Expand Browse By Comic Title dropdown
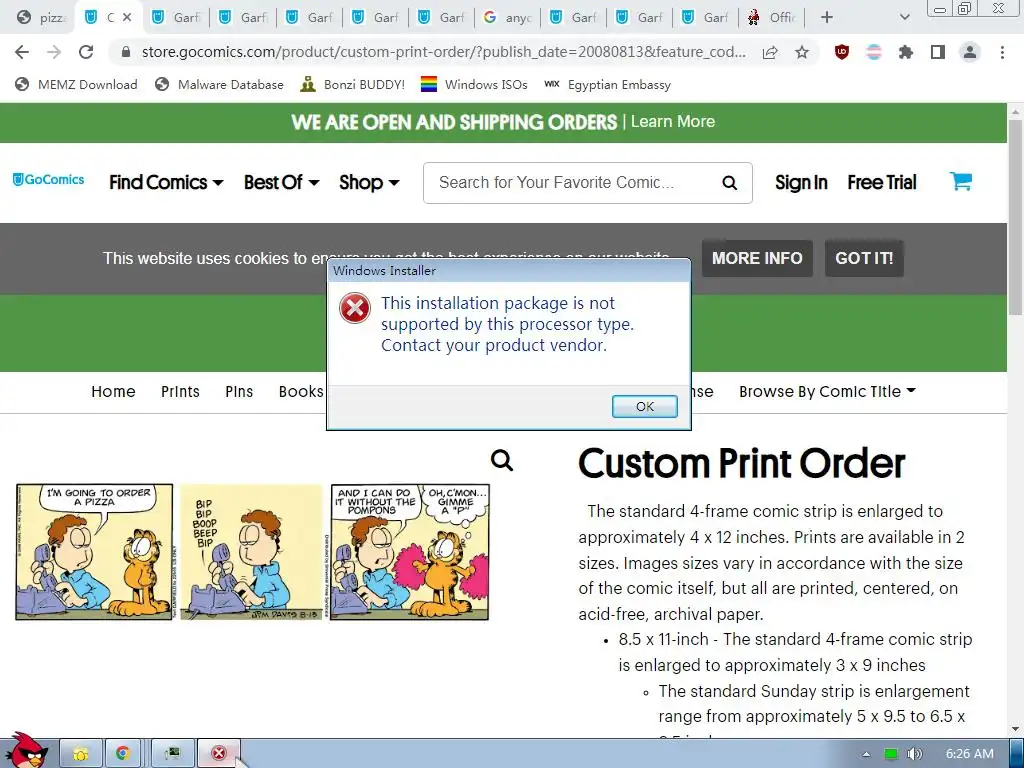Image resolution: width=1024 pixels, height=768 pixels. pos(827,391)
